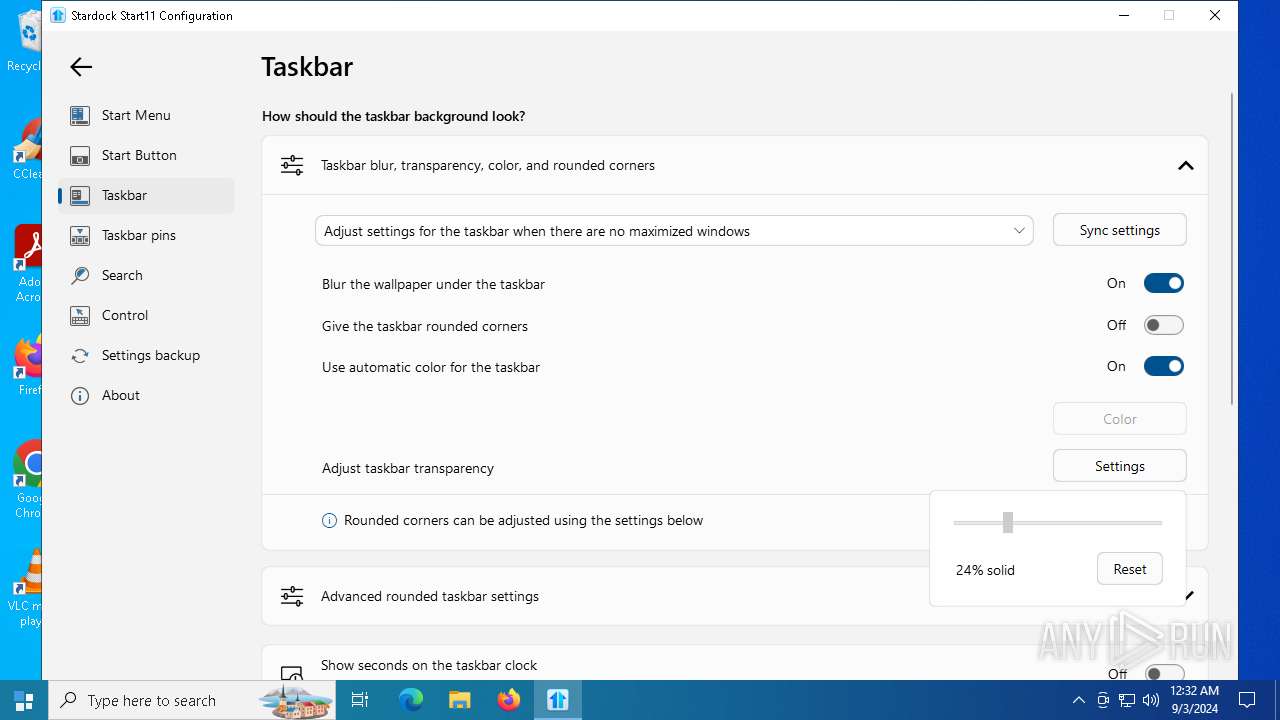Toggle Show seconds on taskbar clock
This screenshot has width=1280, height=720.
click(x=1164, y=673)
